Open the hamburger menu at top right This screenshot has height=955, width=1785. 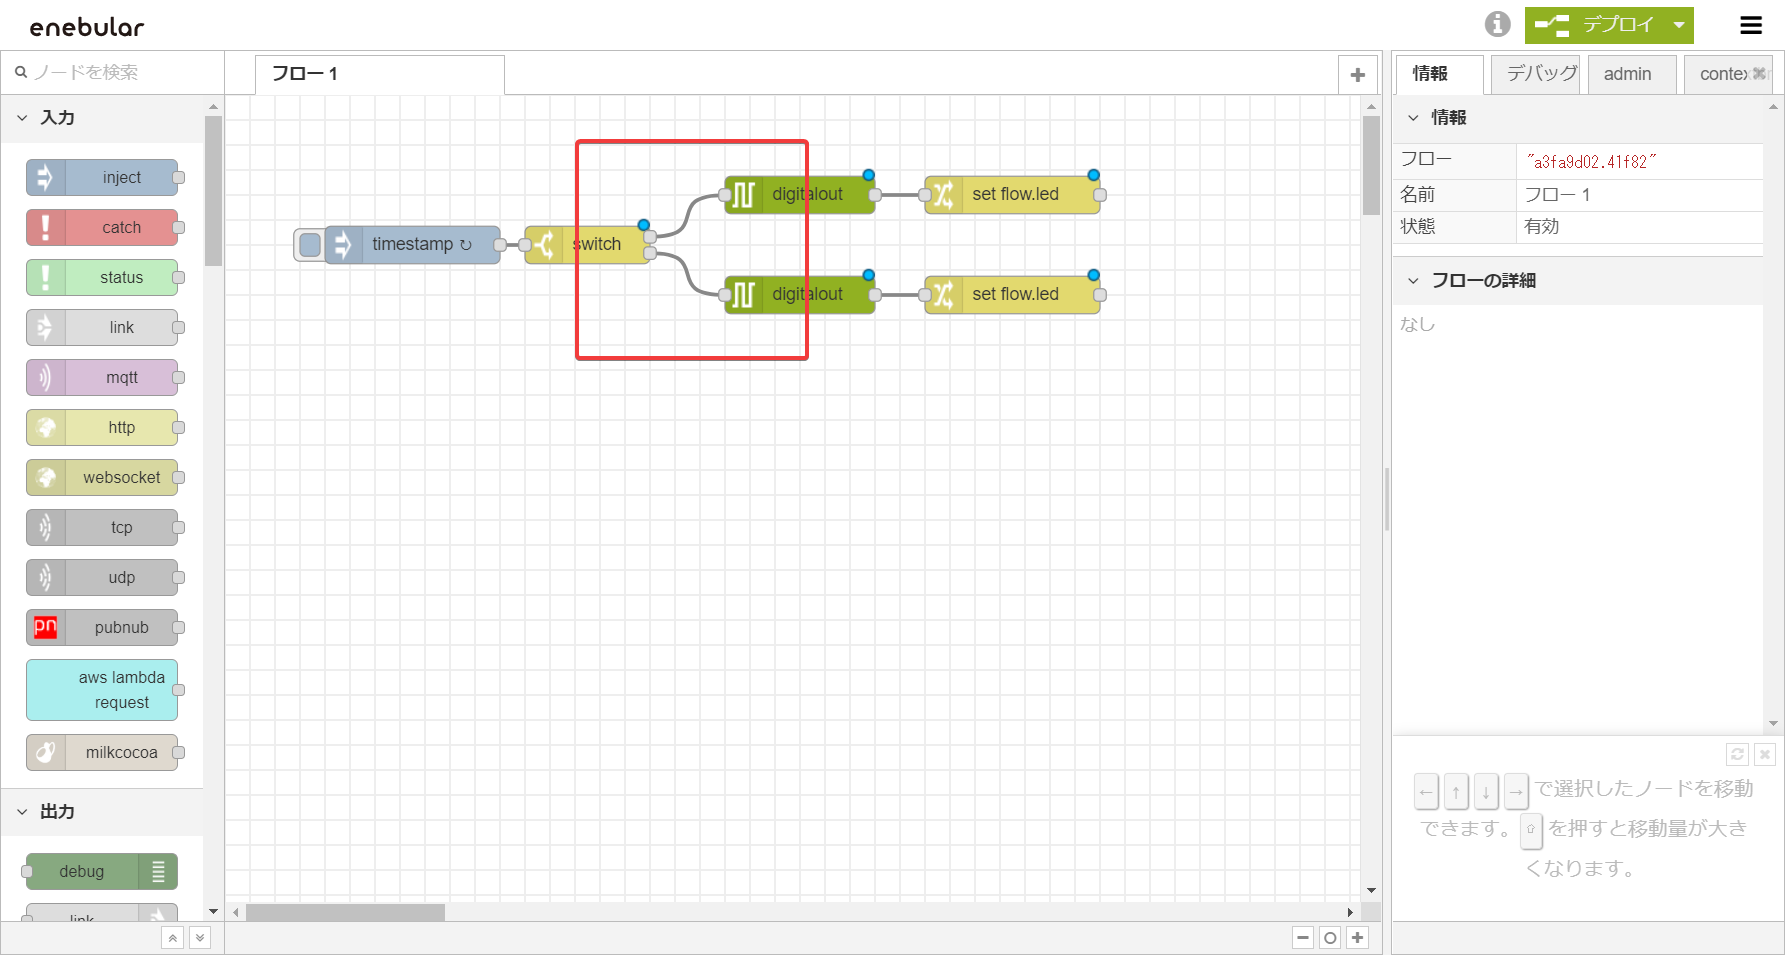click(1751, 25)
